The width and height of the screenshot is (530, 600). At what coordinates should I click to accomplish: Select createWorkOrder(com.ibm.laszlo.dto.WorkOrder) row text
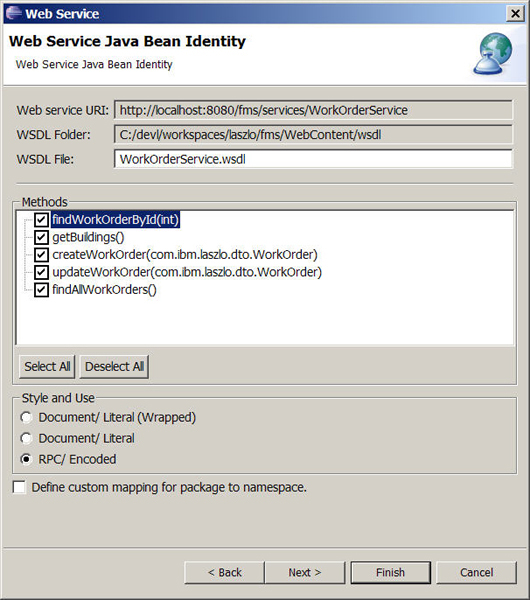tap(185, 254)
